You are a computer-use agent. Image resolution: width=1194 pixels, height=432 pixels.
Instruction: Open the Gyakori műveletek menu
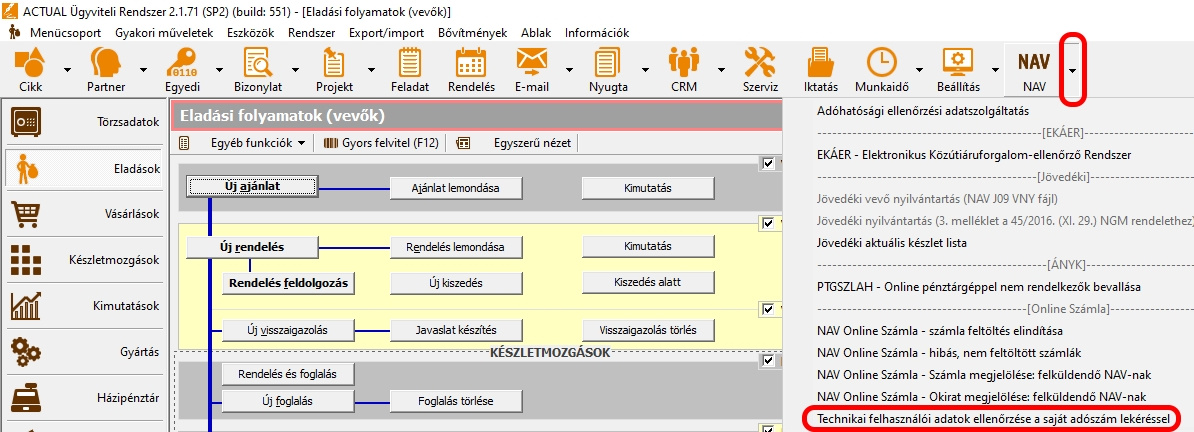[166, 33]
